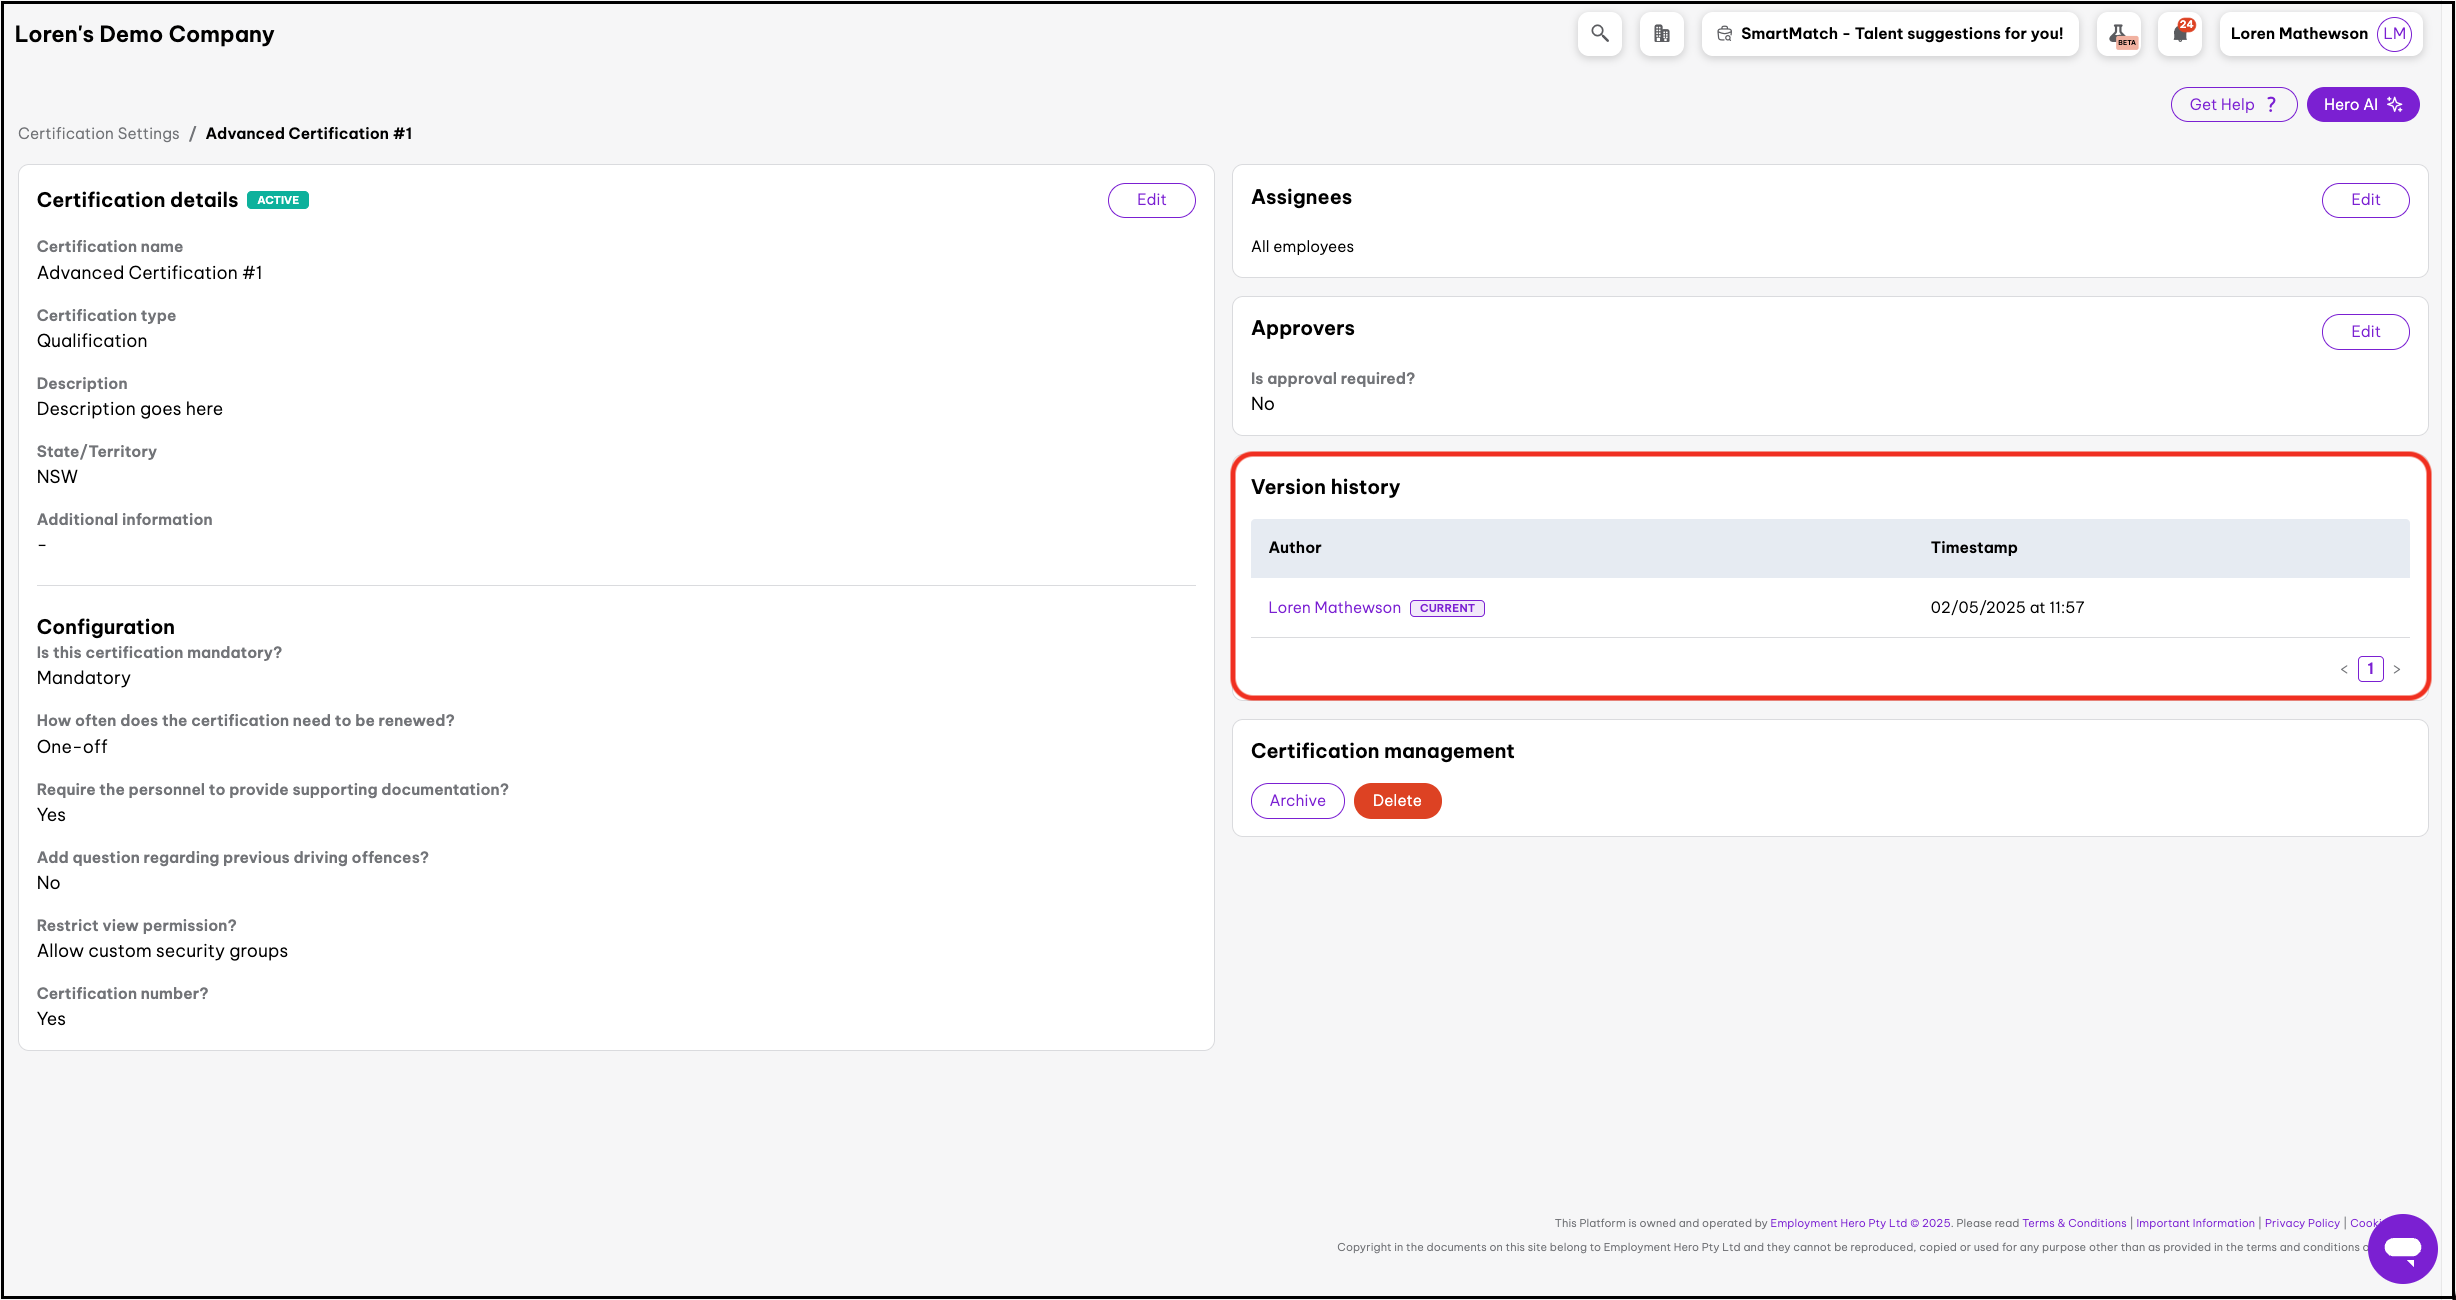Edit the Certification details section

pyautogui.click(x=1151, y=200)
